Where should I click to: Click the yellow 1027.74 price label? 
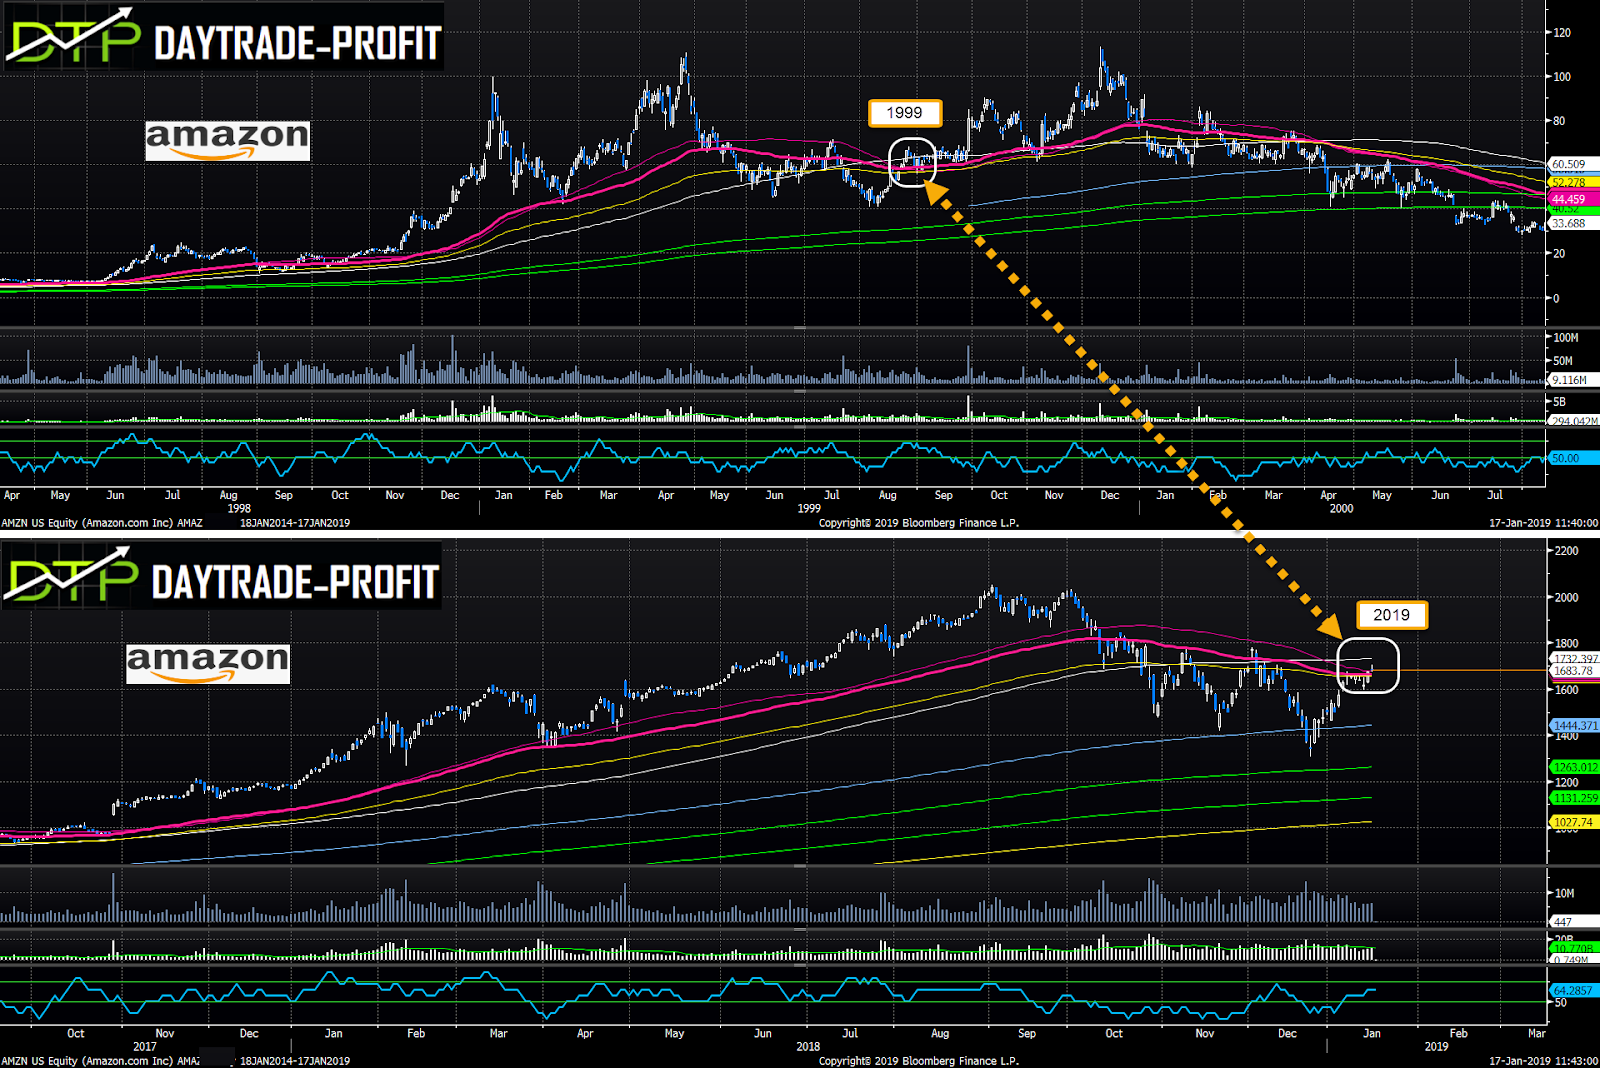(x=1573, y=822)
